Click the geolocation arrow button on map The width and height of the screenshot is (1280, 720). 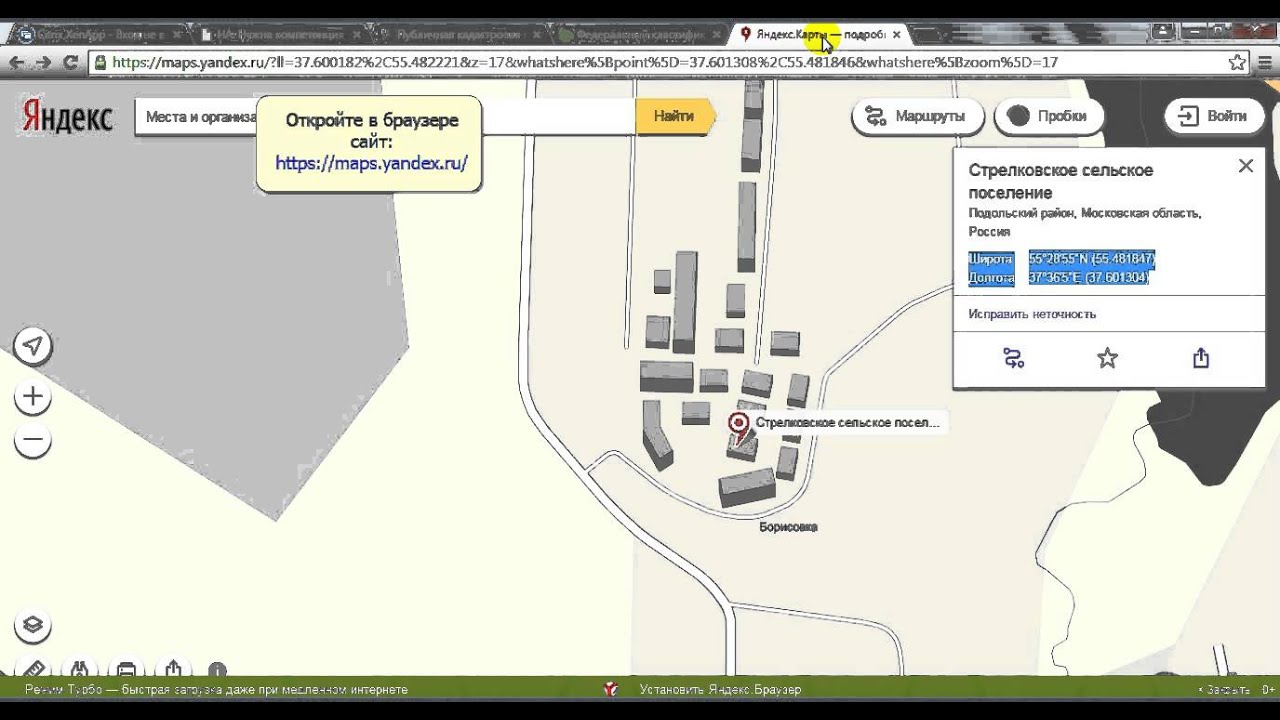(33, 346)
